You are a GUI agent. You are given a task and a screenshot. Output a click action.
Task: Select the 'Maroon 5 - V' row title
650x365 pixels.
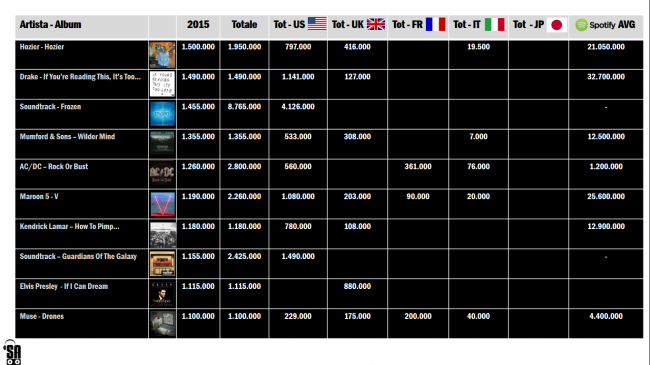(x=39, y=196)
